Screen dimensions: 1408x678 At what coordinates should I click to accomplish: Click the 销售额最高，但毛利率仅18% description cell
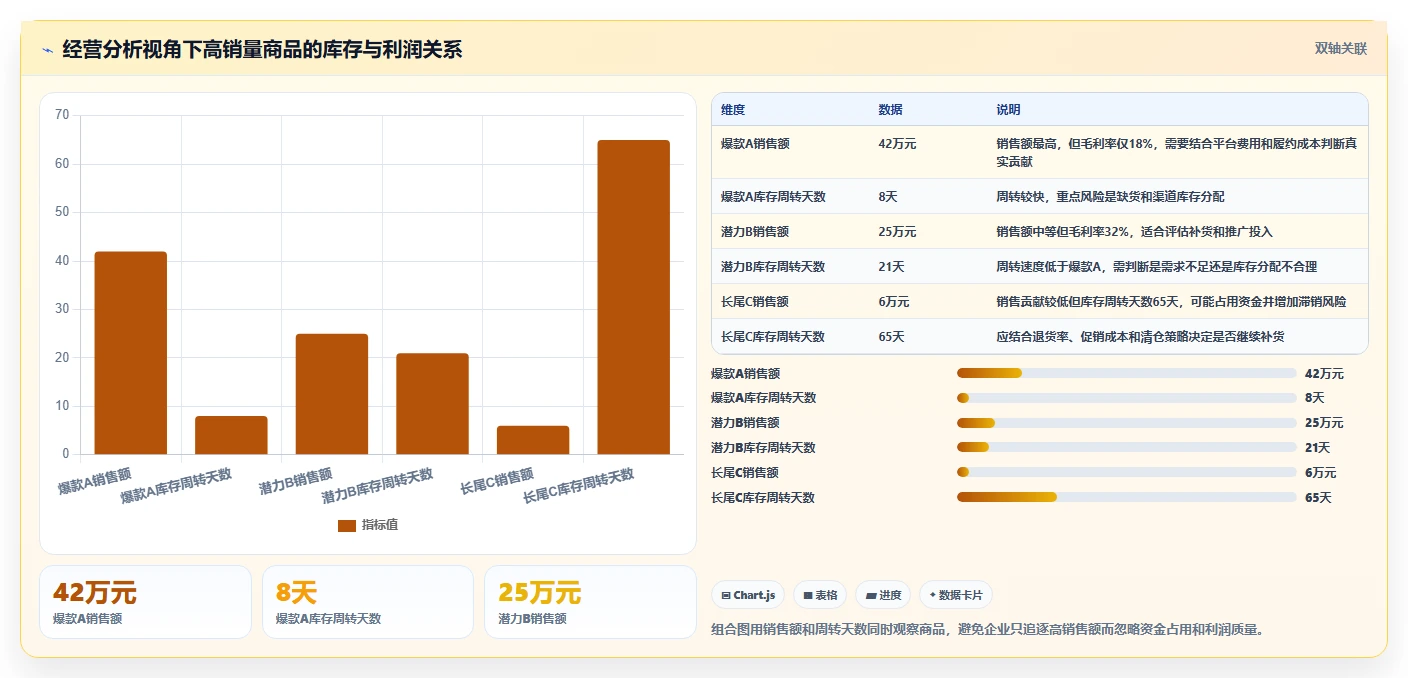[x=1176, y=152]
